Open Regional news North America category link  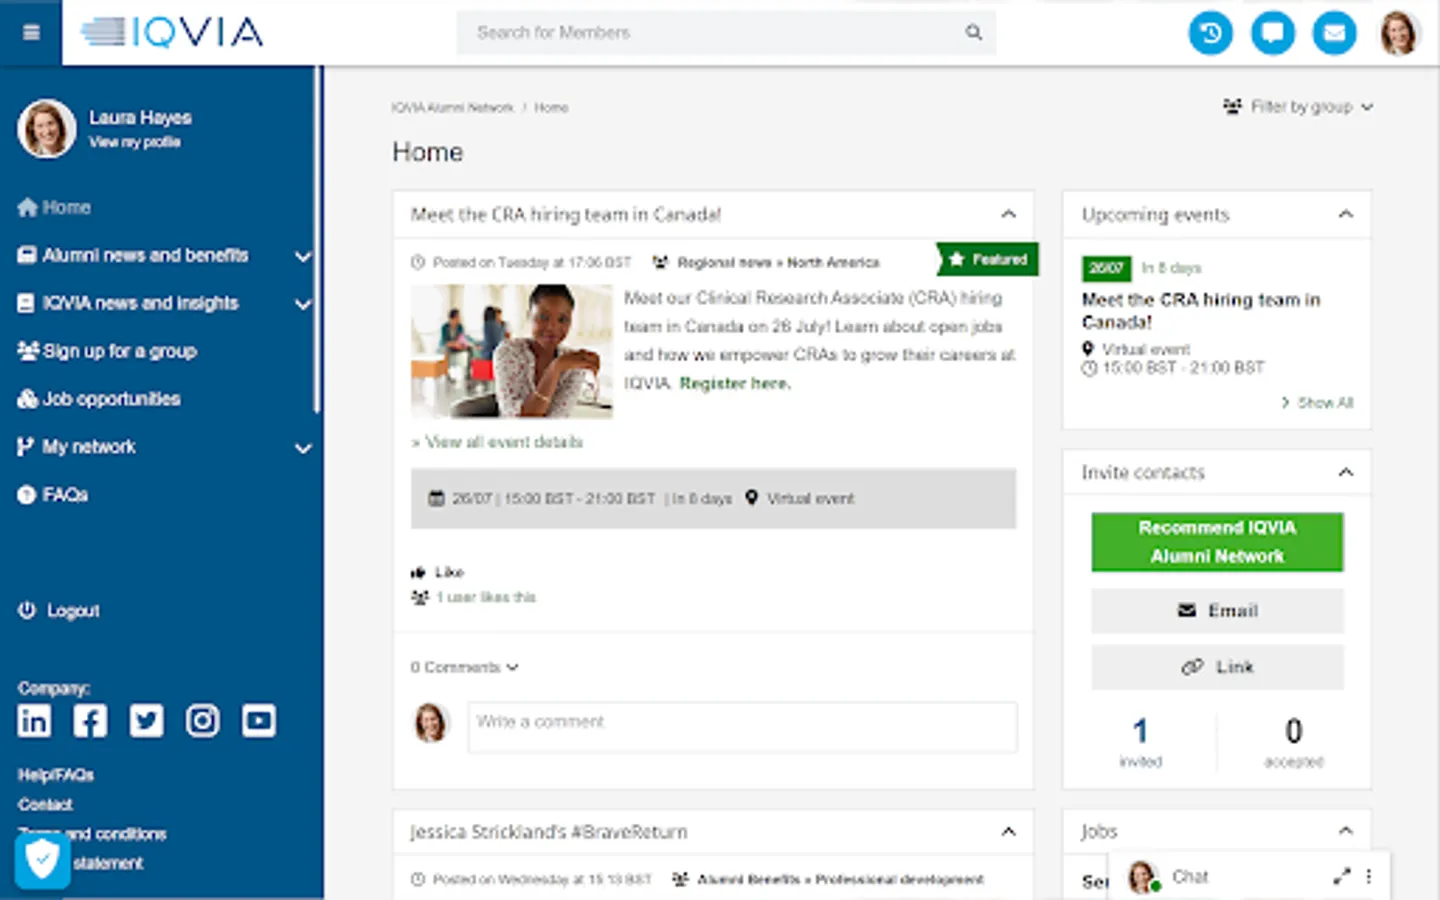click(x=778, y=262)
